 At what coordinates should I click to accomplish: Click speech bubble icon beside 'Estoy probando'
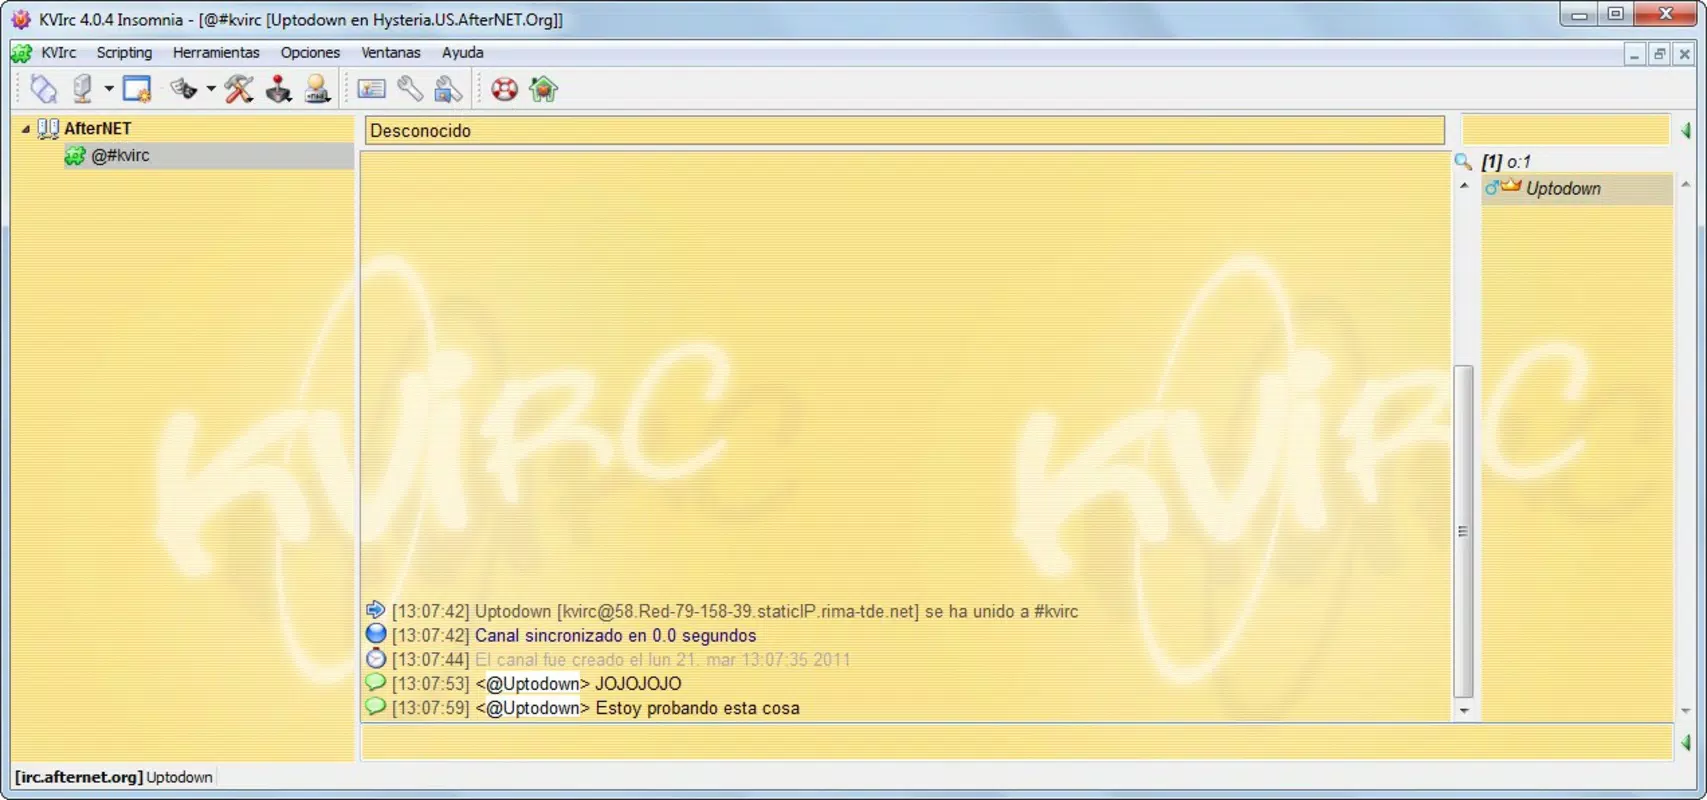click(375, 706)
